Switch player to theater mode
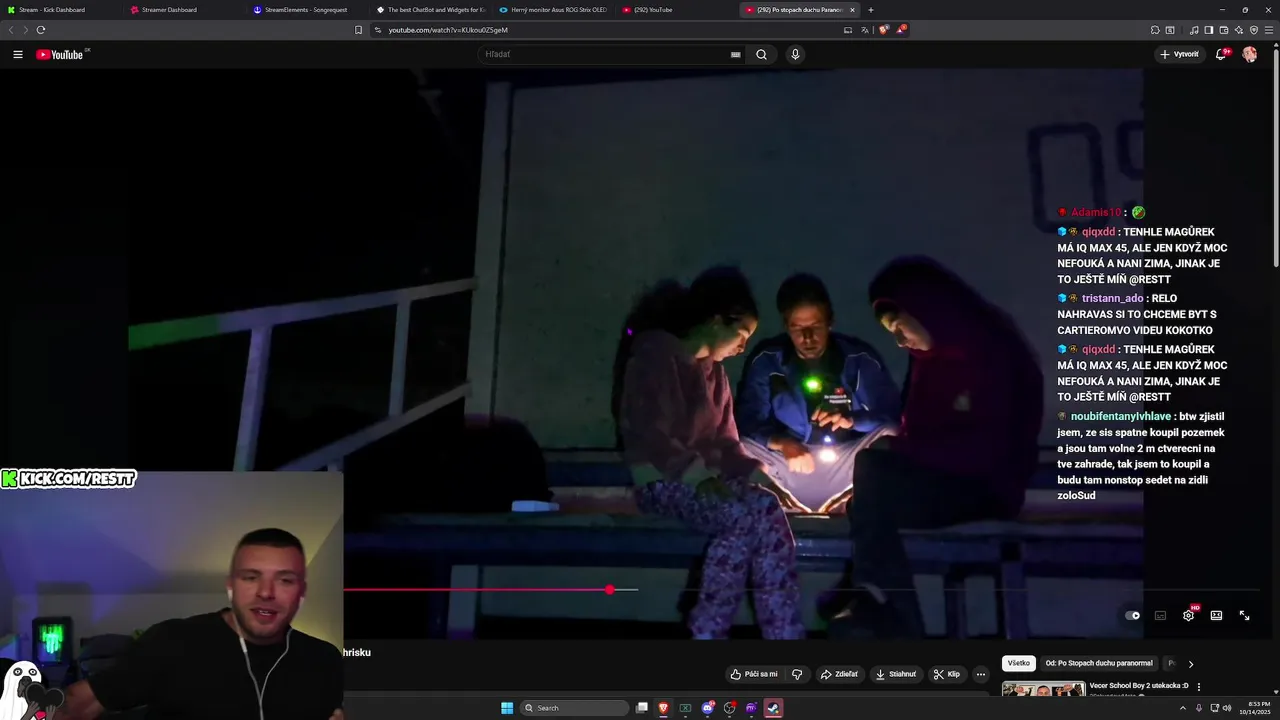1280x720 pixels. coord(1216,615)
